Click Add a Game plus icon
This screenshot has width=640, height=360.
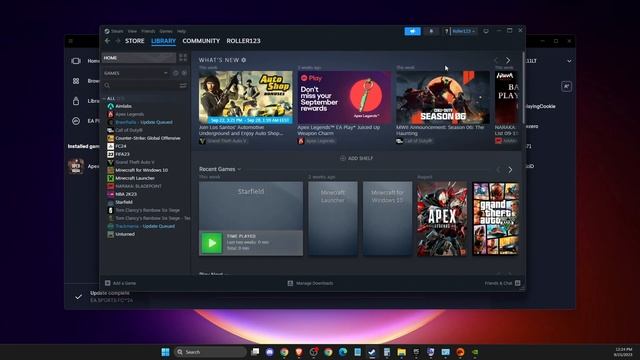(108, 283)
